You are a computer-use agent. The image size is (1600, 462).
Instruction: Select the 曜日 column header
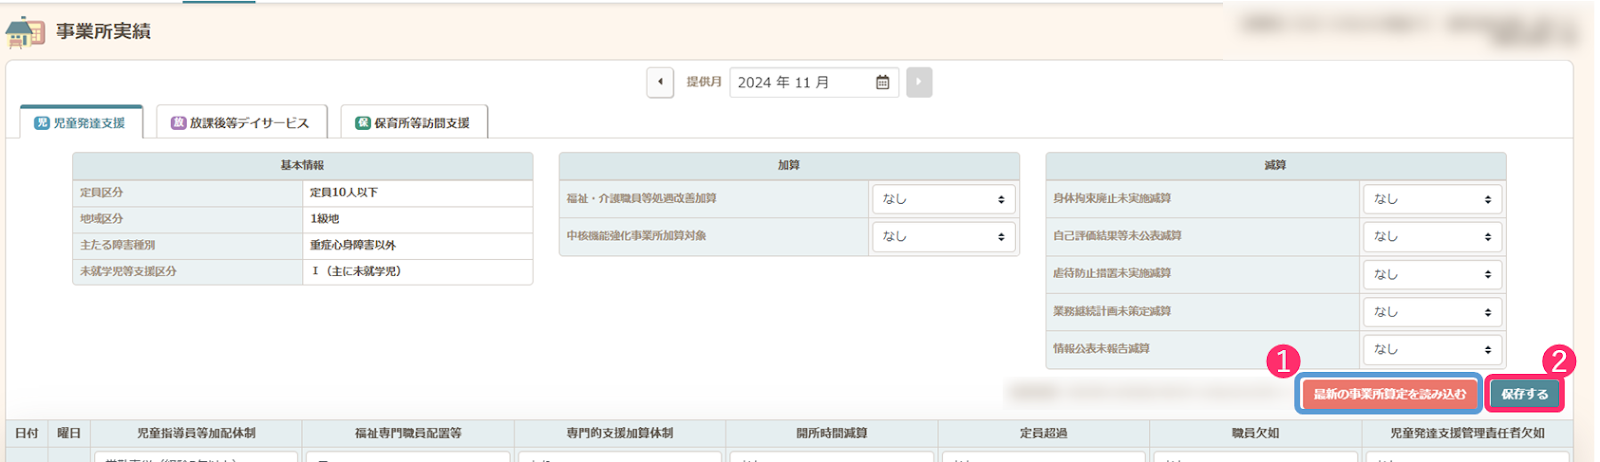coord(69,433)
